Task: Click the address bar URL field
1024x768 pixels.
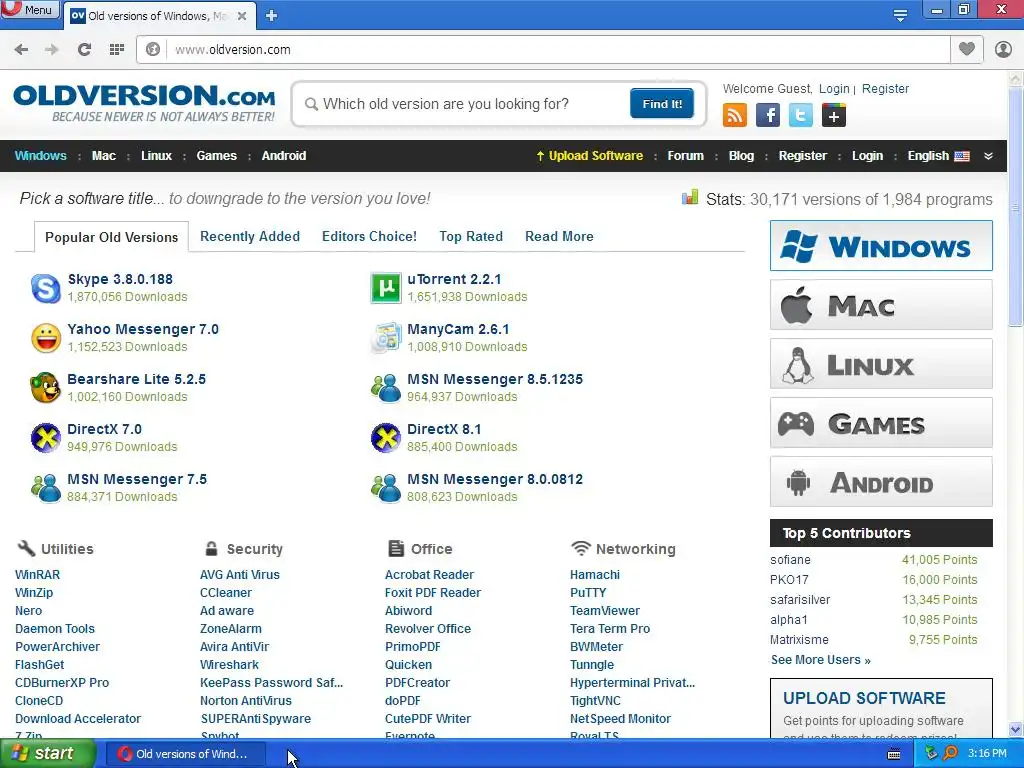Action: click(558, 50)
